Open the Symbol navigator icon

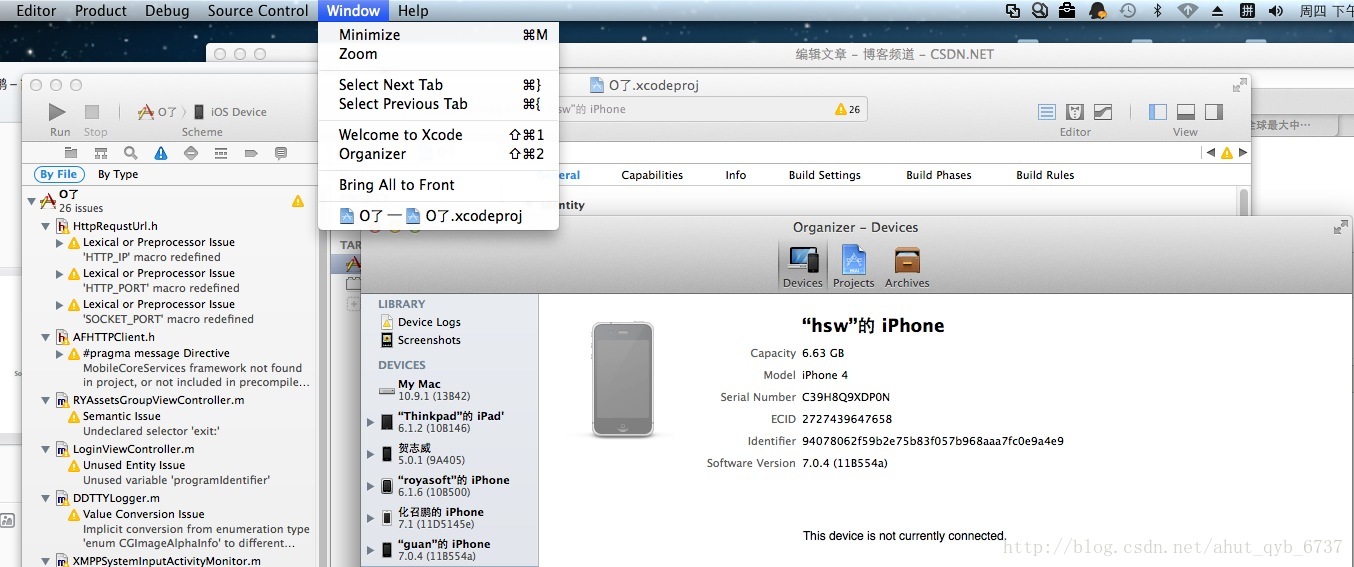100,153
